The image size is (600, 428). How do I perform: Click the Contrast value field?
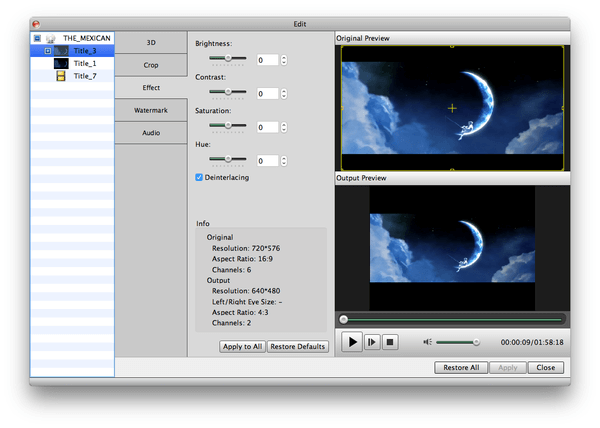point(267,94)
